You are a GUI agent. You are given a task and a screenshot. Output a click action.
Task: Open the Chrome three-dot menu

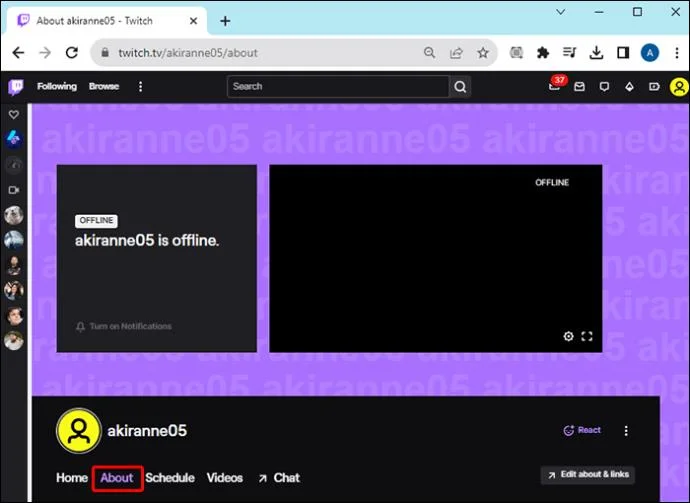coord(677,53)
